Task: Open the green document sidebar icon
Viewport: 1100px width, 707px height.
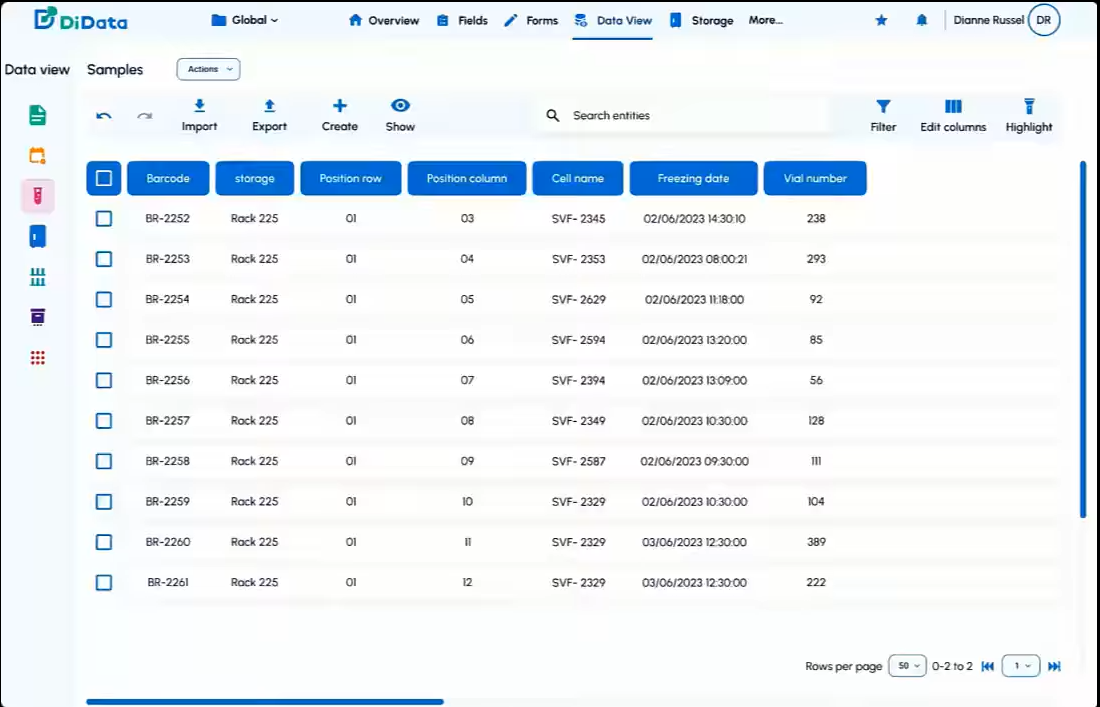Action: [38, 115]
